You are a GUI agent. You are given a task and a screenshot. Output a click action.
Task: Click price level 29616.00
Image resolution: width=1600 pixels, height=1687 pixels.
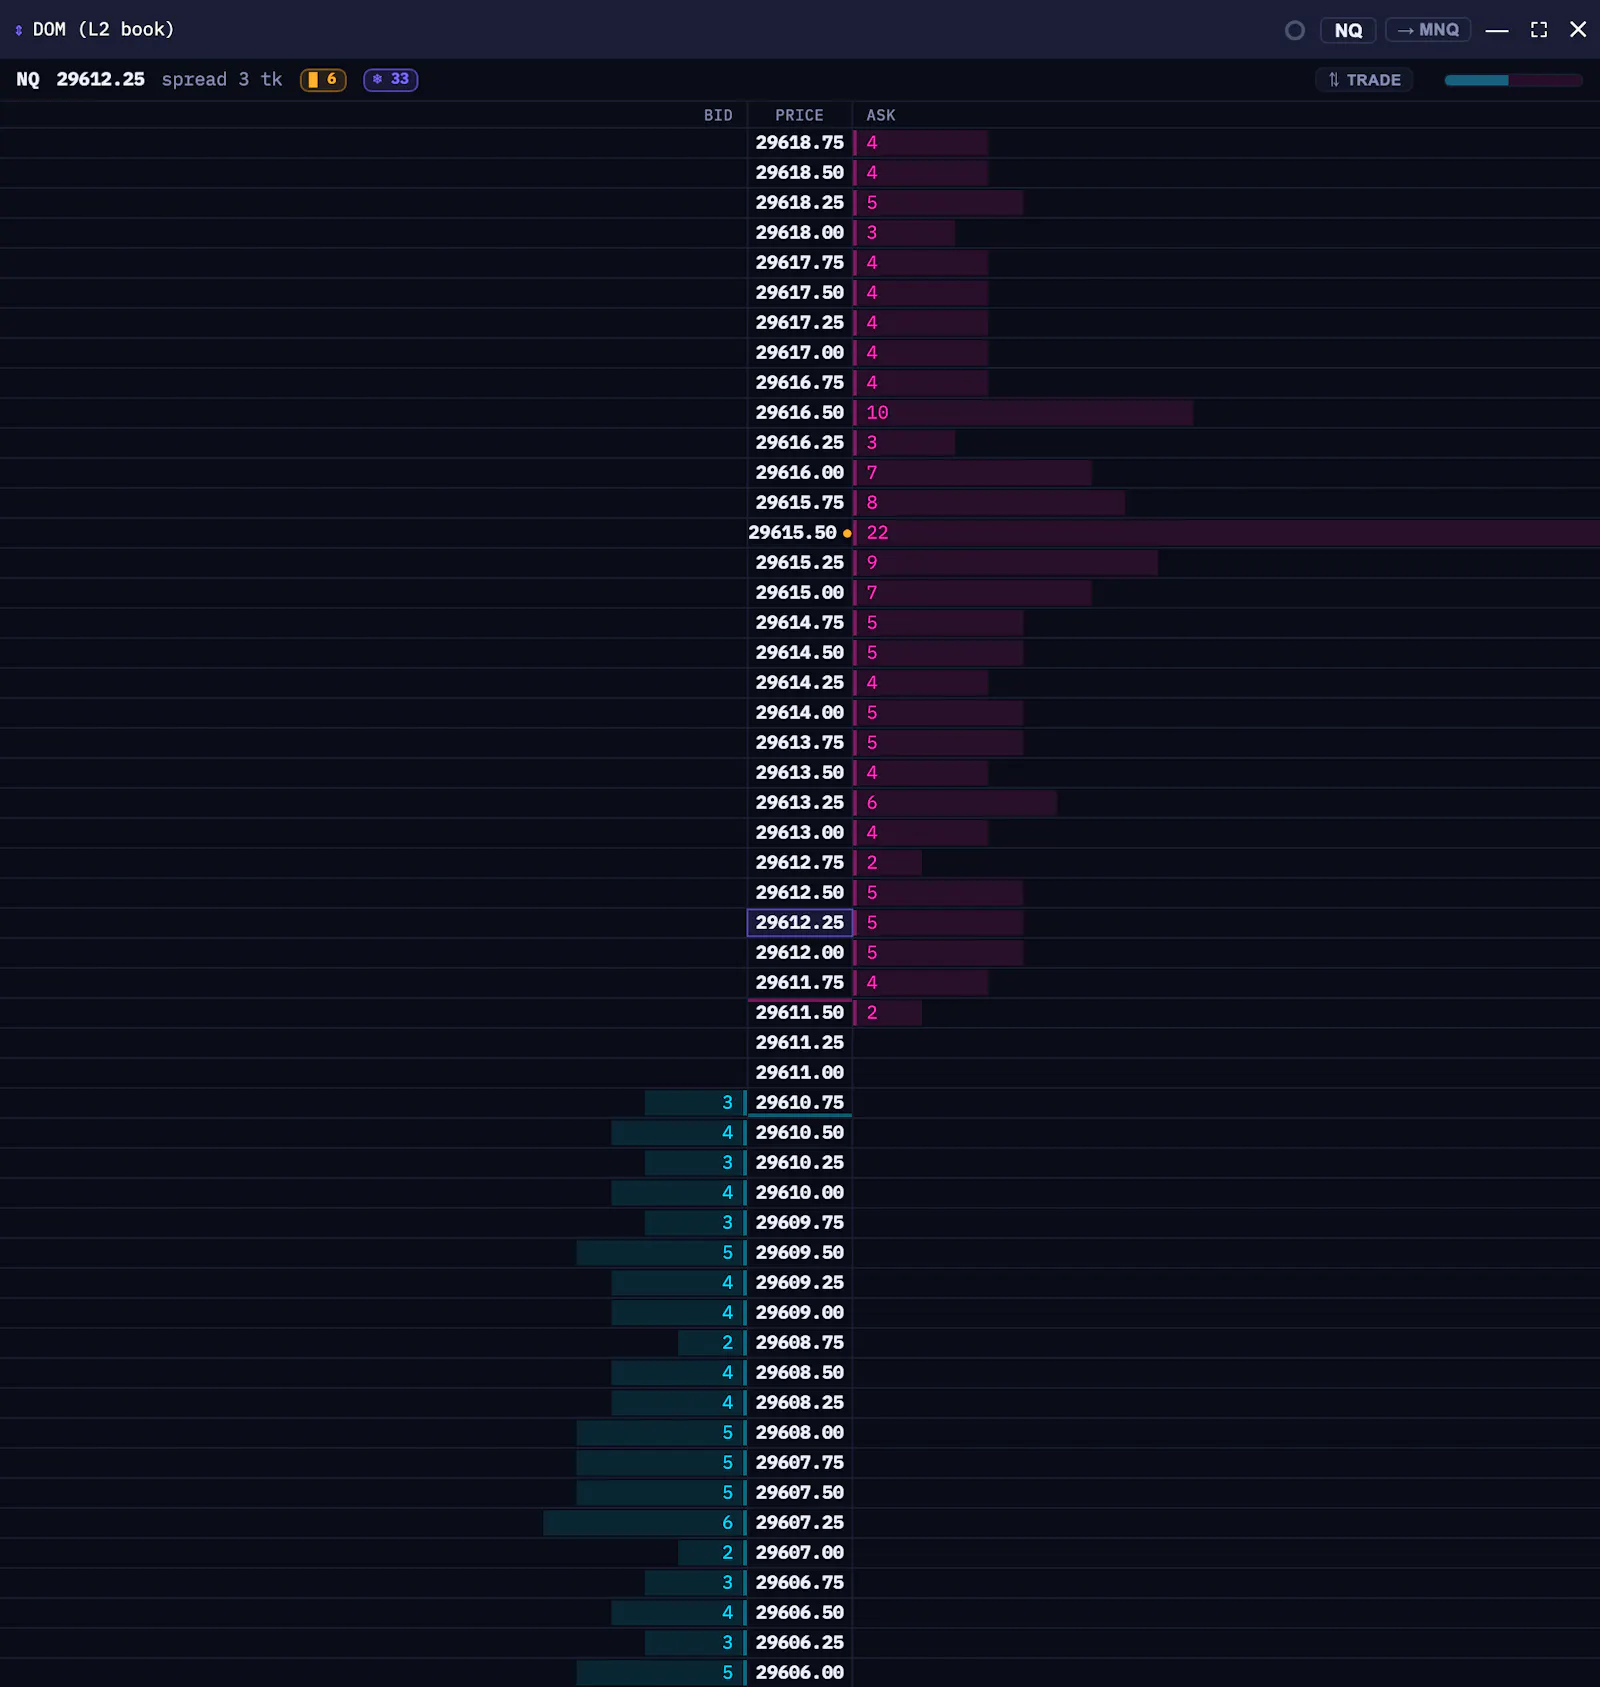coord(800,473)
